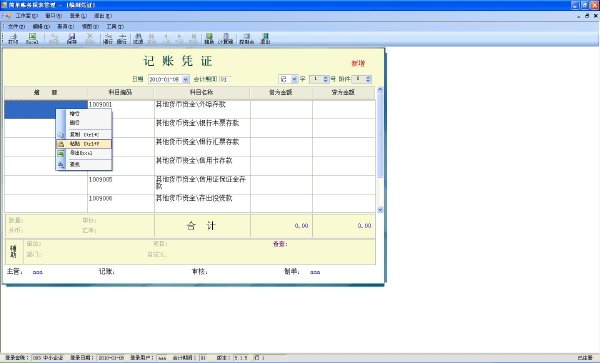
Task: Click the scroll up arrow of the voucher grid
Action: (x=380, y=90)
